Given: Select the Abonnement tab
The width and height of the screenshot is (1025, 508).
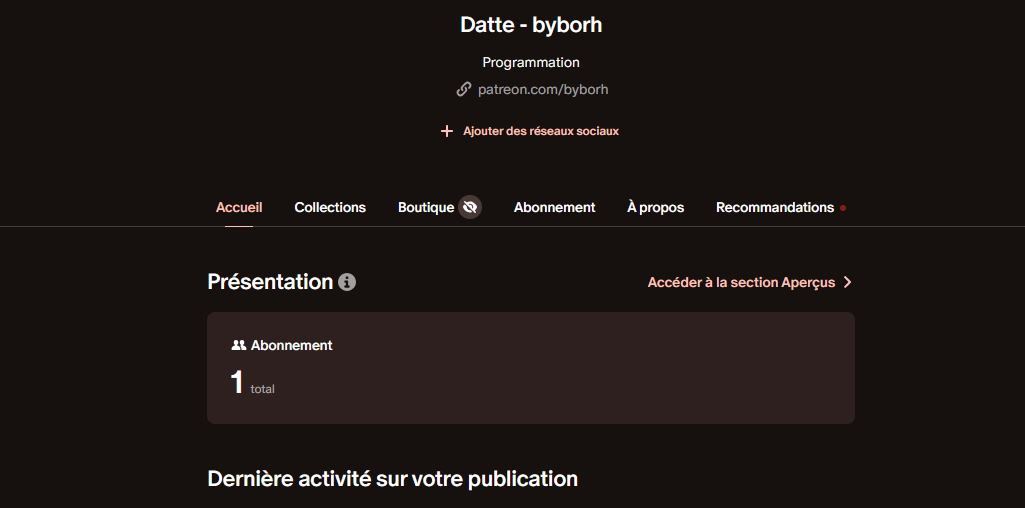Looking at the screenshot, I should [554, 207].
